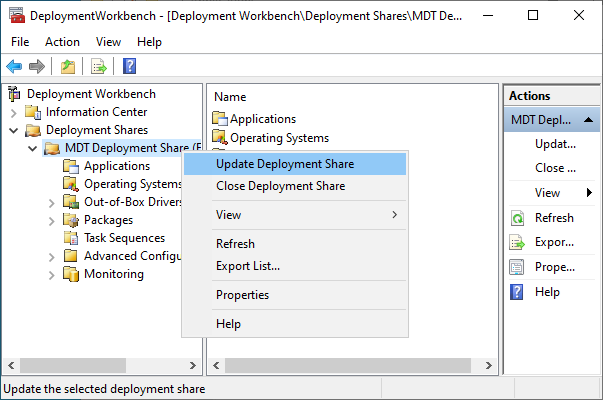Click the Information Center folder icon
Viewport: 603px width, 400px height.
pos(33,112)
